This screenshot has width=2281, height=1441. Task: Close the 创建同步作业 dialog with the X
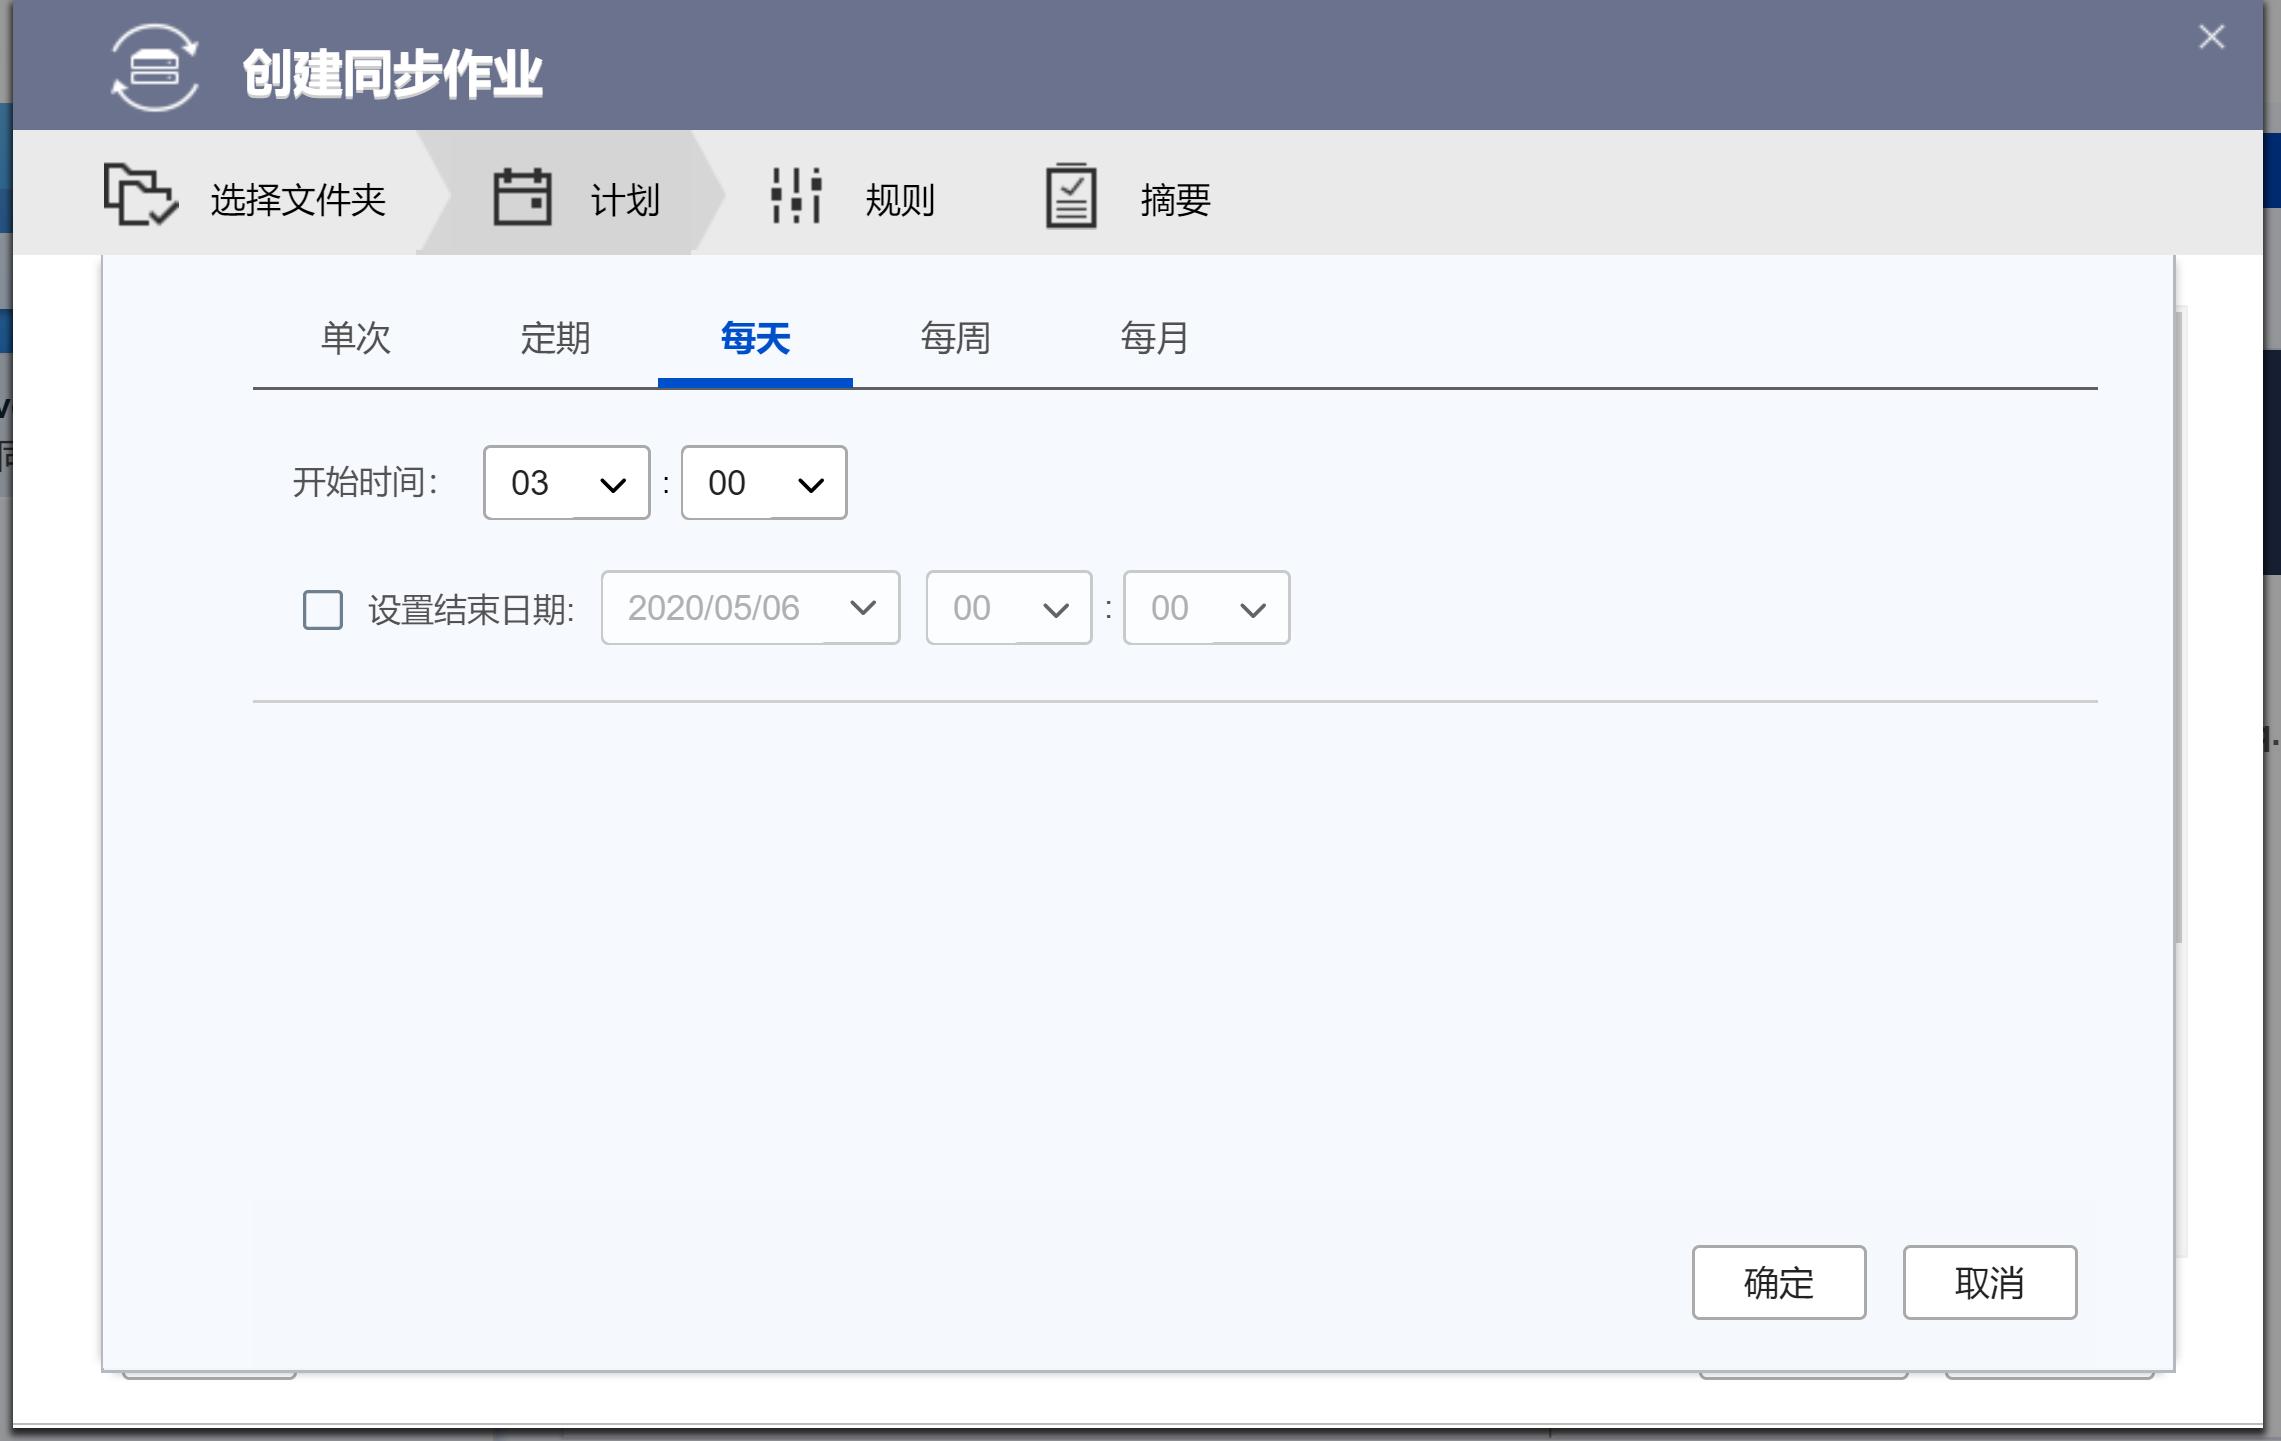2211,37
